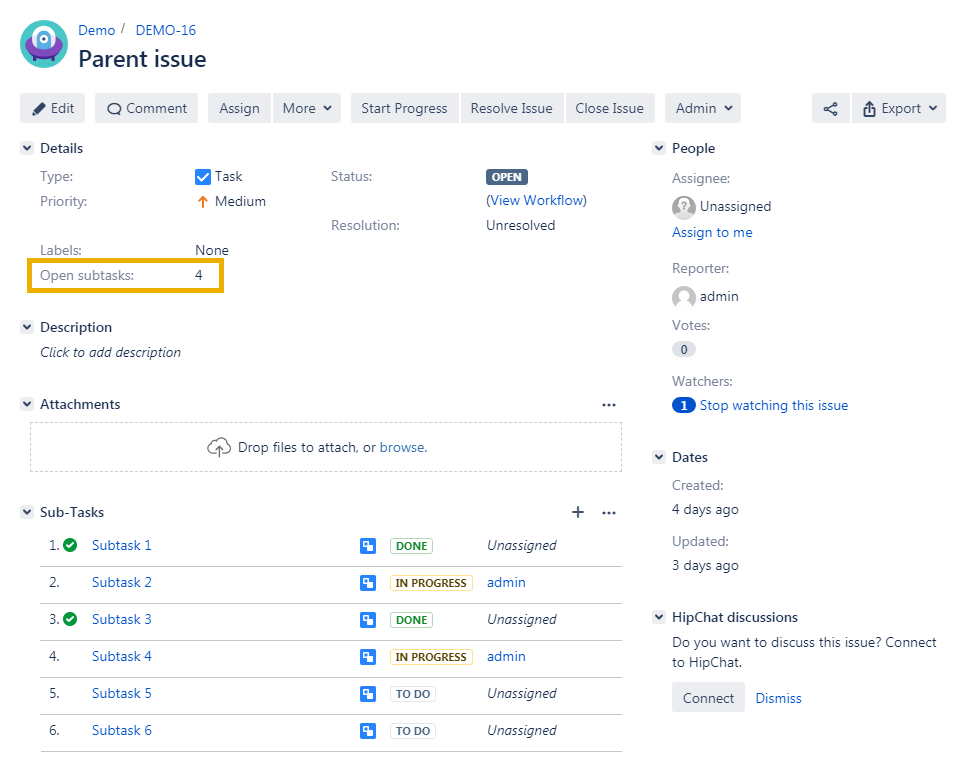This screenshot has width=966, height=773.
Task: Click the sub-task type icon for Subtask 4
Action: 368,657
